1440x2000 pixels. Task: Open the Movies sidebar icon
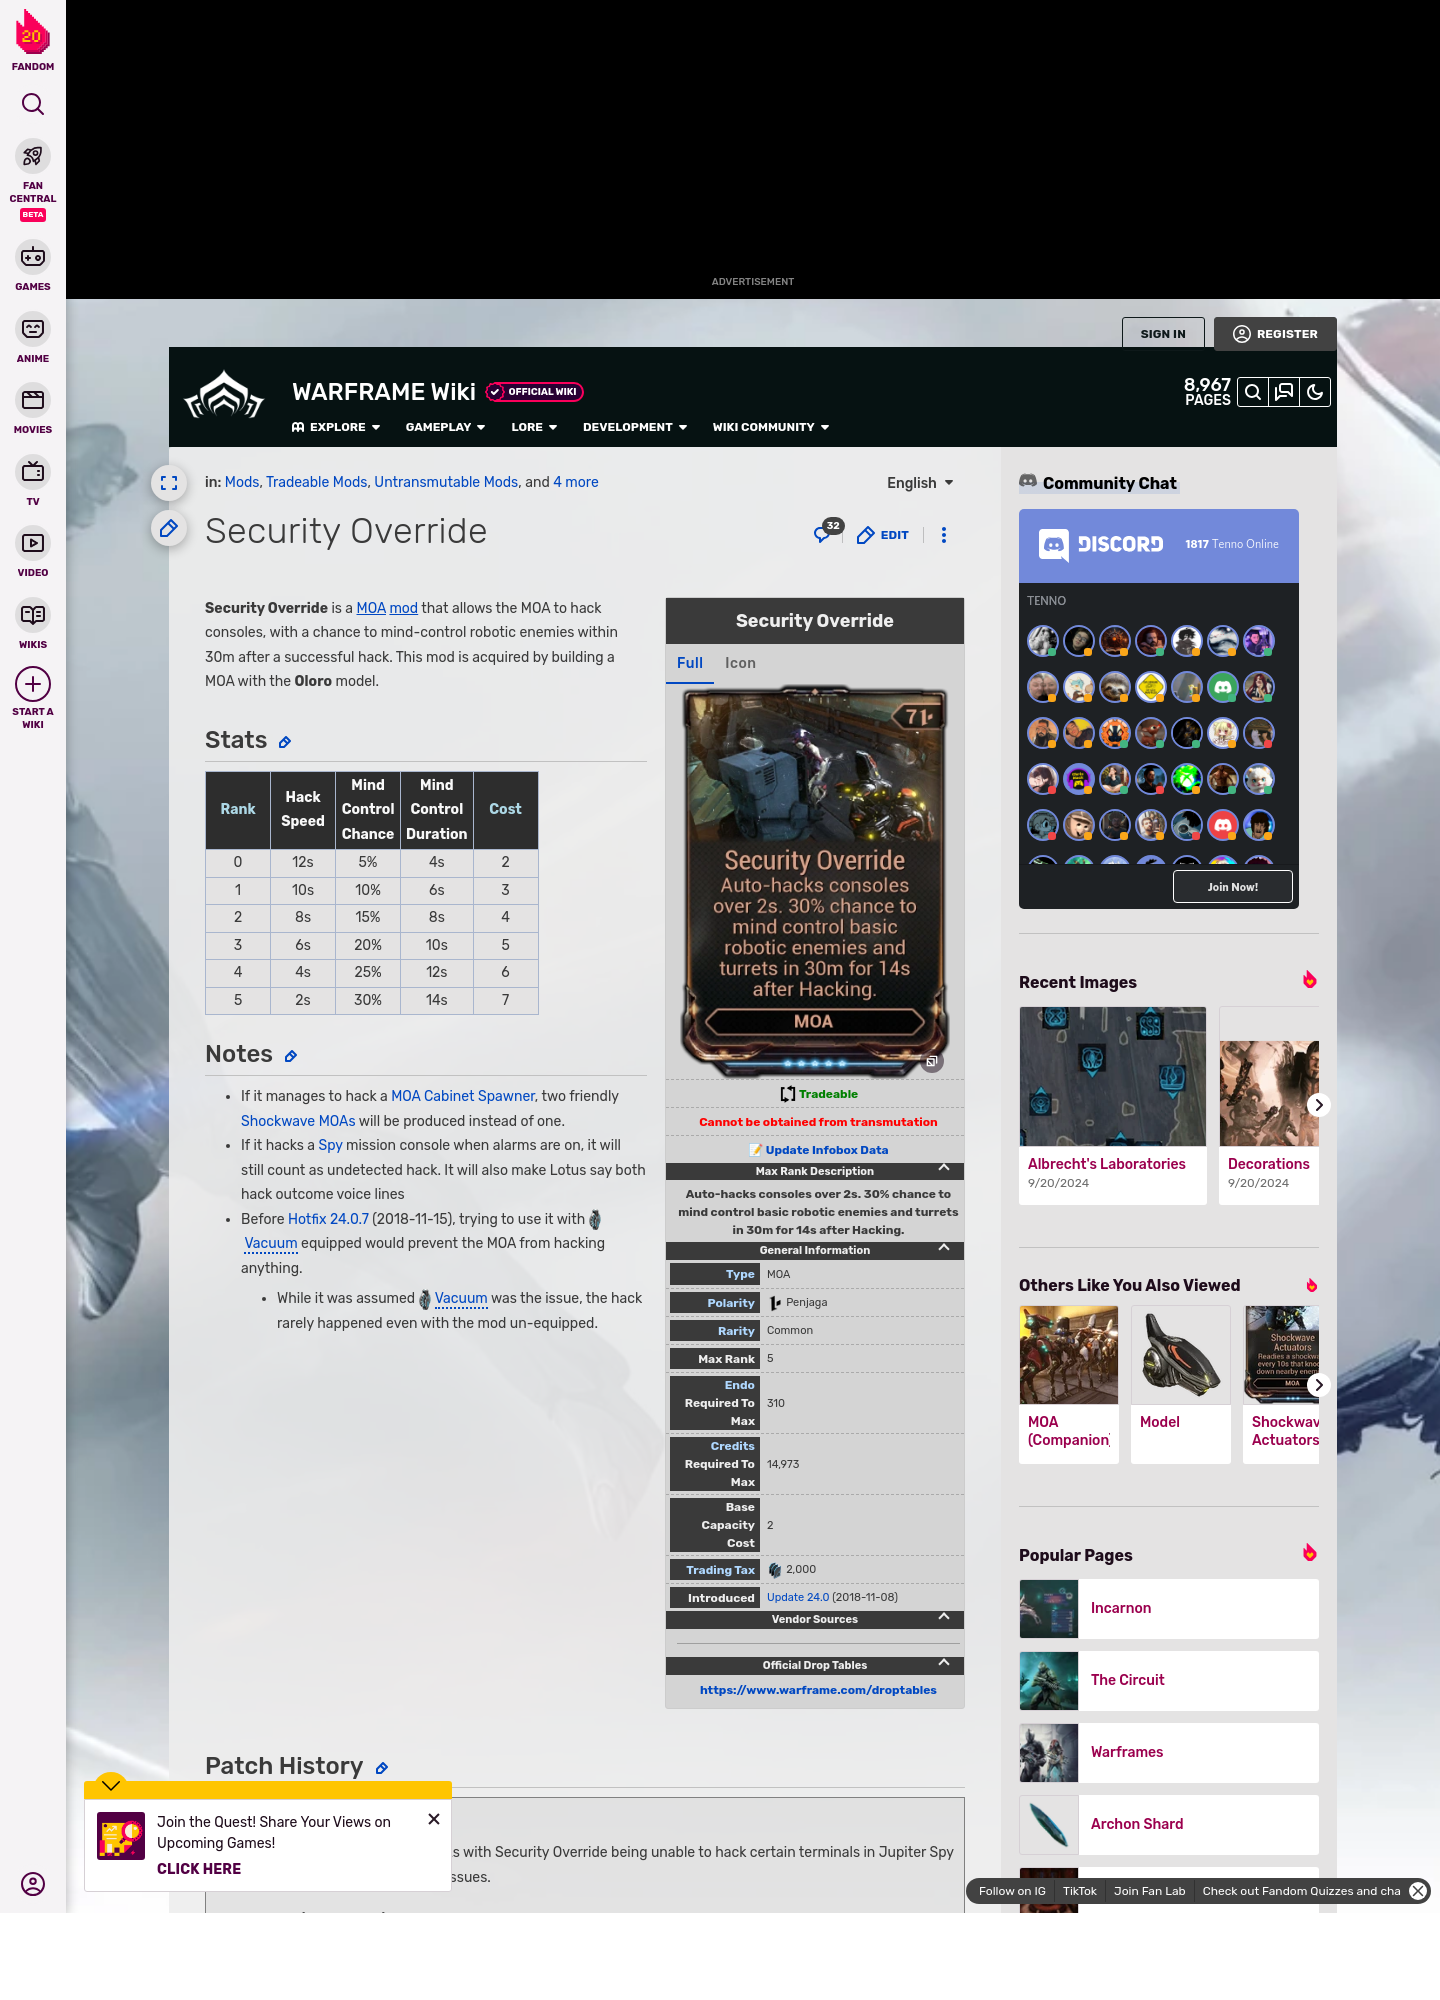pos(33,400)
